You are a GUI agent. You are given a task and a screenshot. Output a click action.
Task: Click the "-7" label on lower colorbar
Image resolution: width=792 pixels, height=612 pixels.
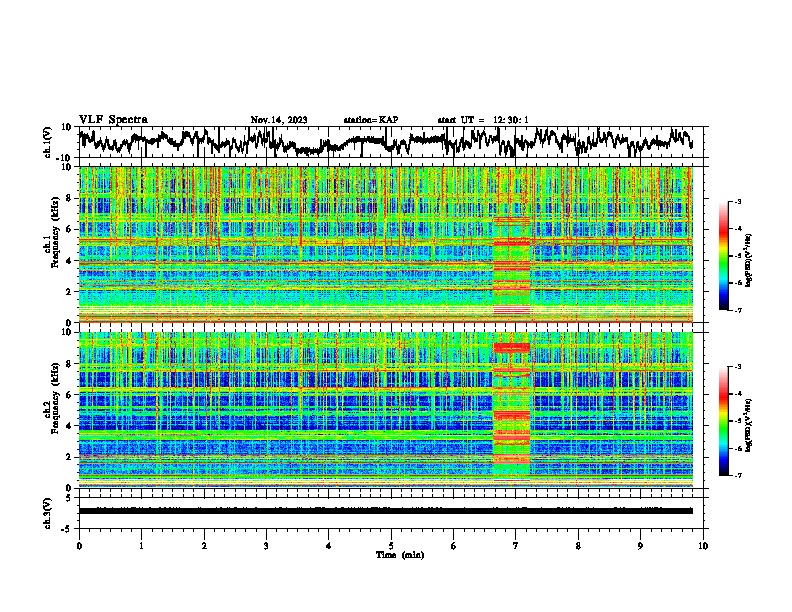(x=738, y=476)
